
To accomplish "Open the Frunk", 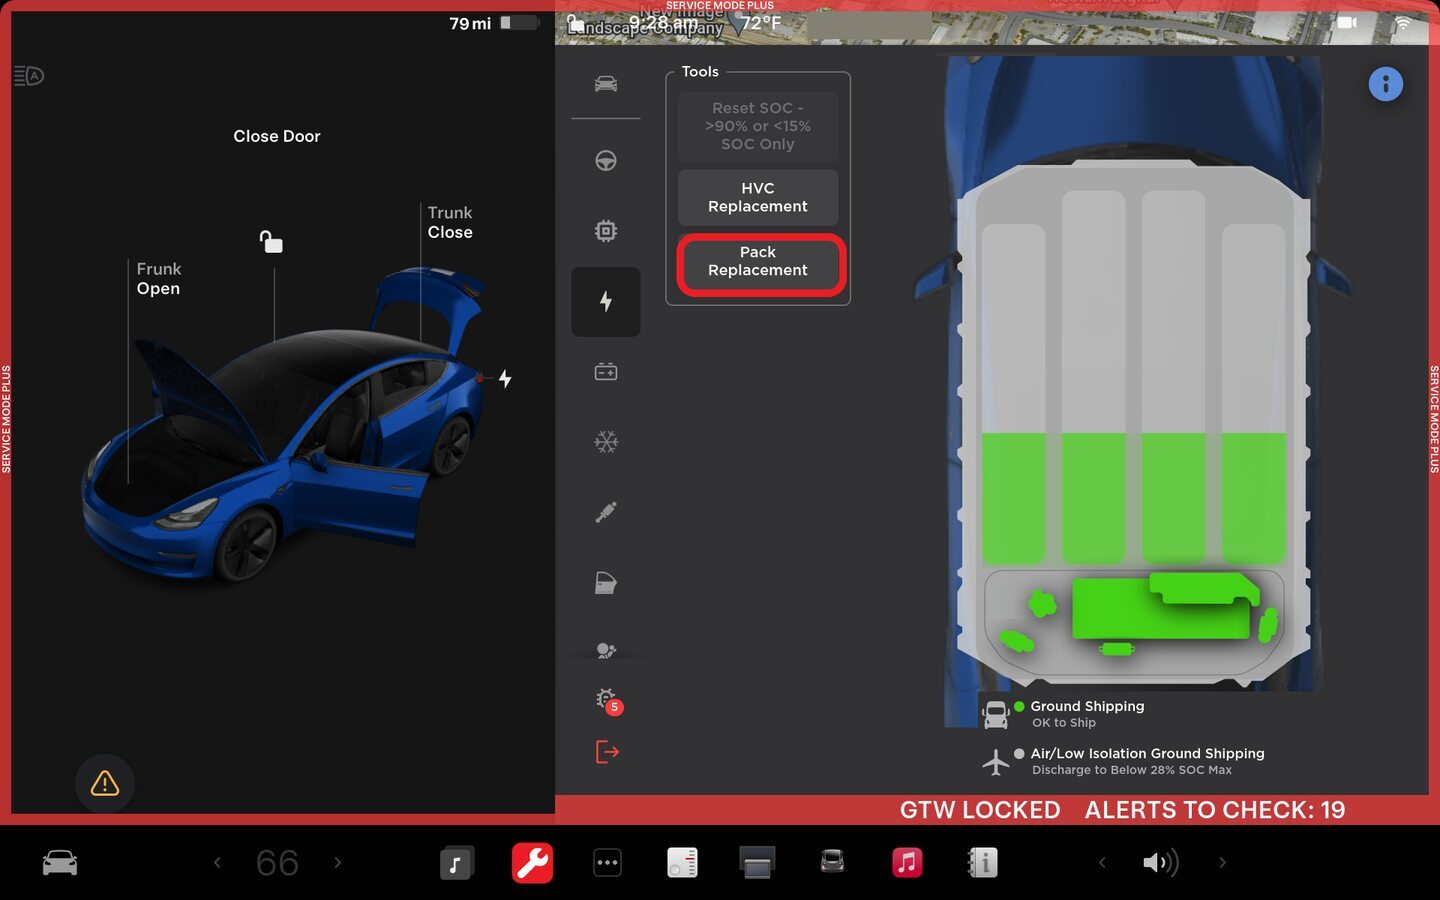I will [x=158, y=279].
